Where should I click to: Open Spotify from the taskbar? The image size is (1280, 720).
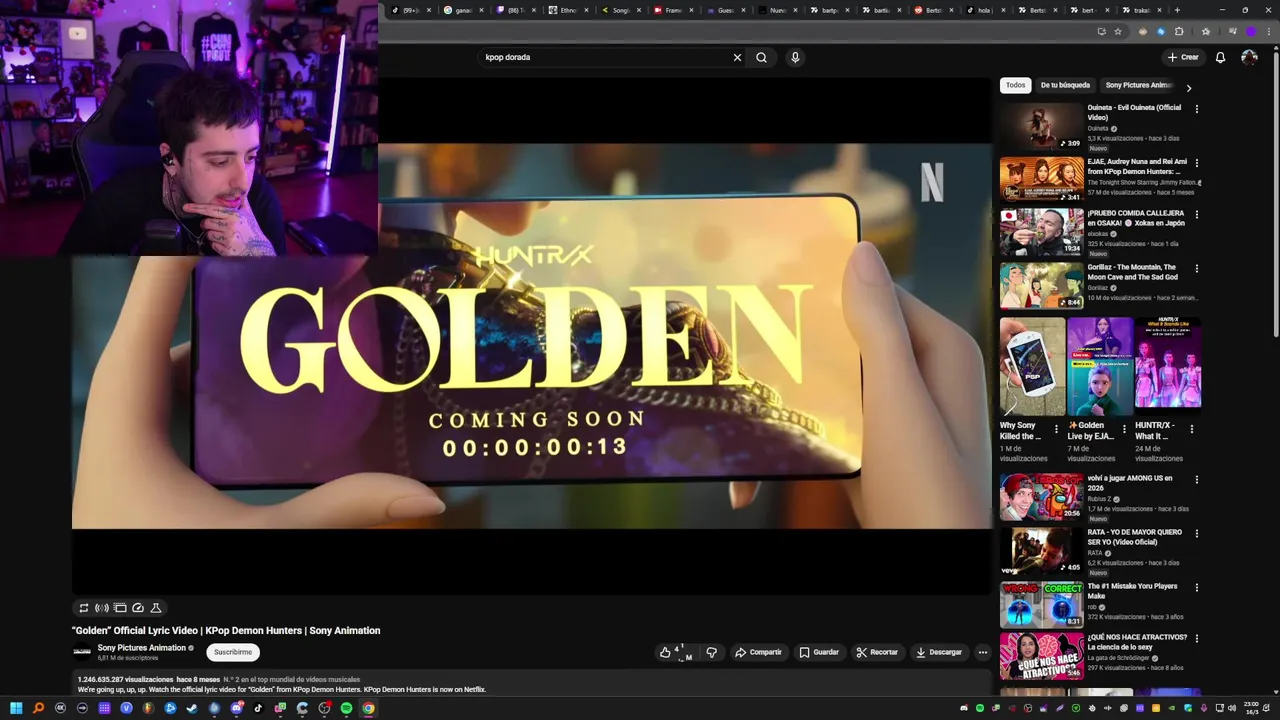(346, 708)
